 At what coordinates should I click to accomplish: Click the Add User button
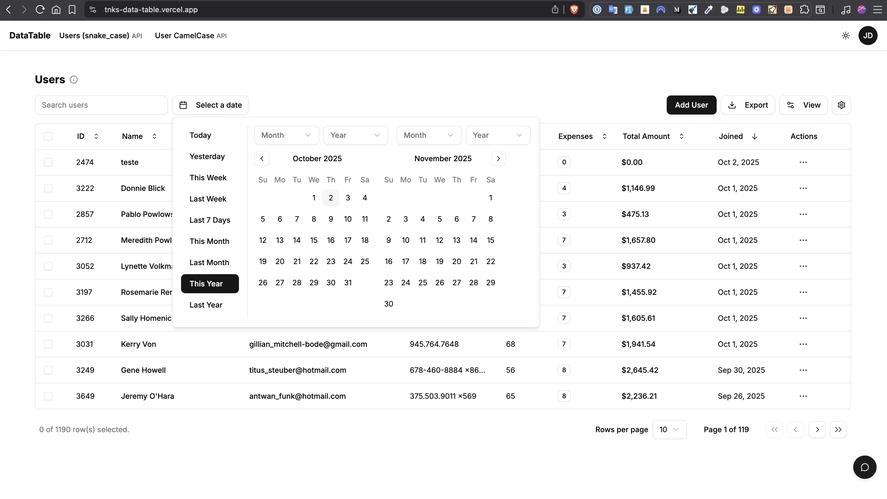(x=691, y=105)
